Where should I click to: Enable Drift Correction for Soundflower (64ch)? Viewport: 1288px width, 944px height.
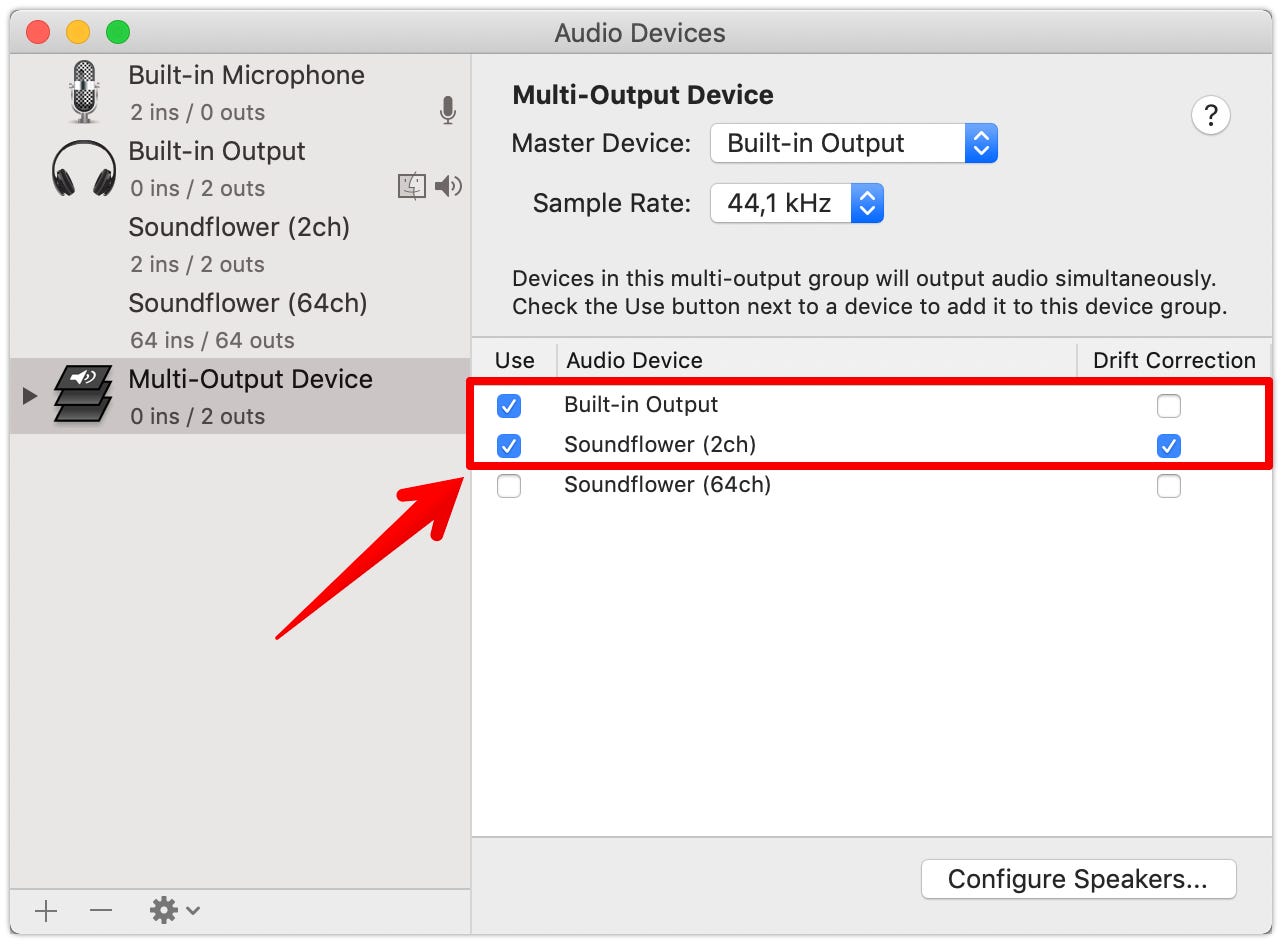click(1168, 486)
